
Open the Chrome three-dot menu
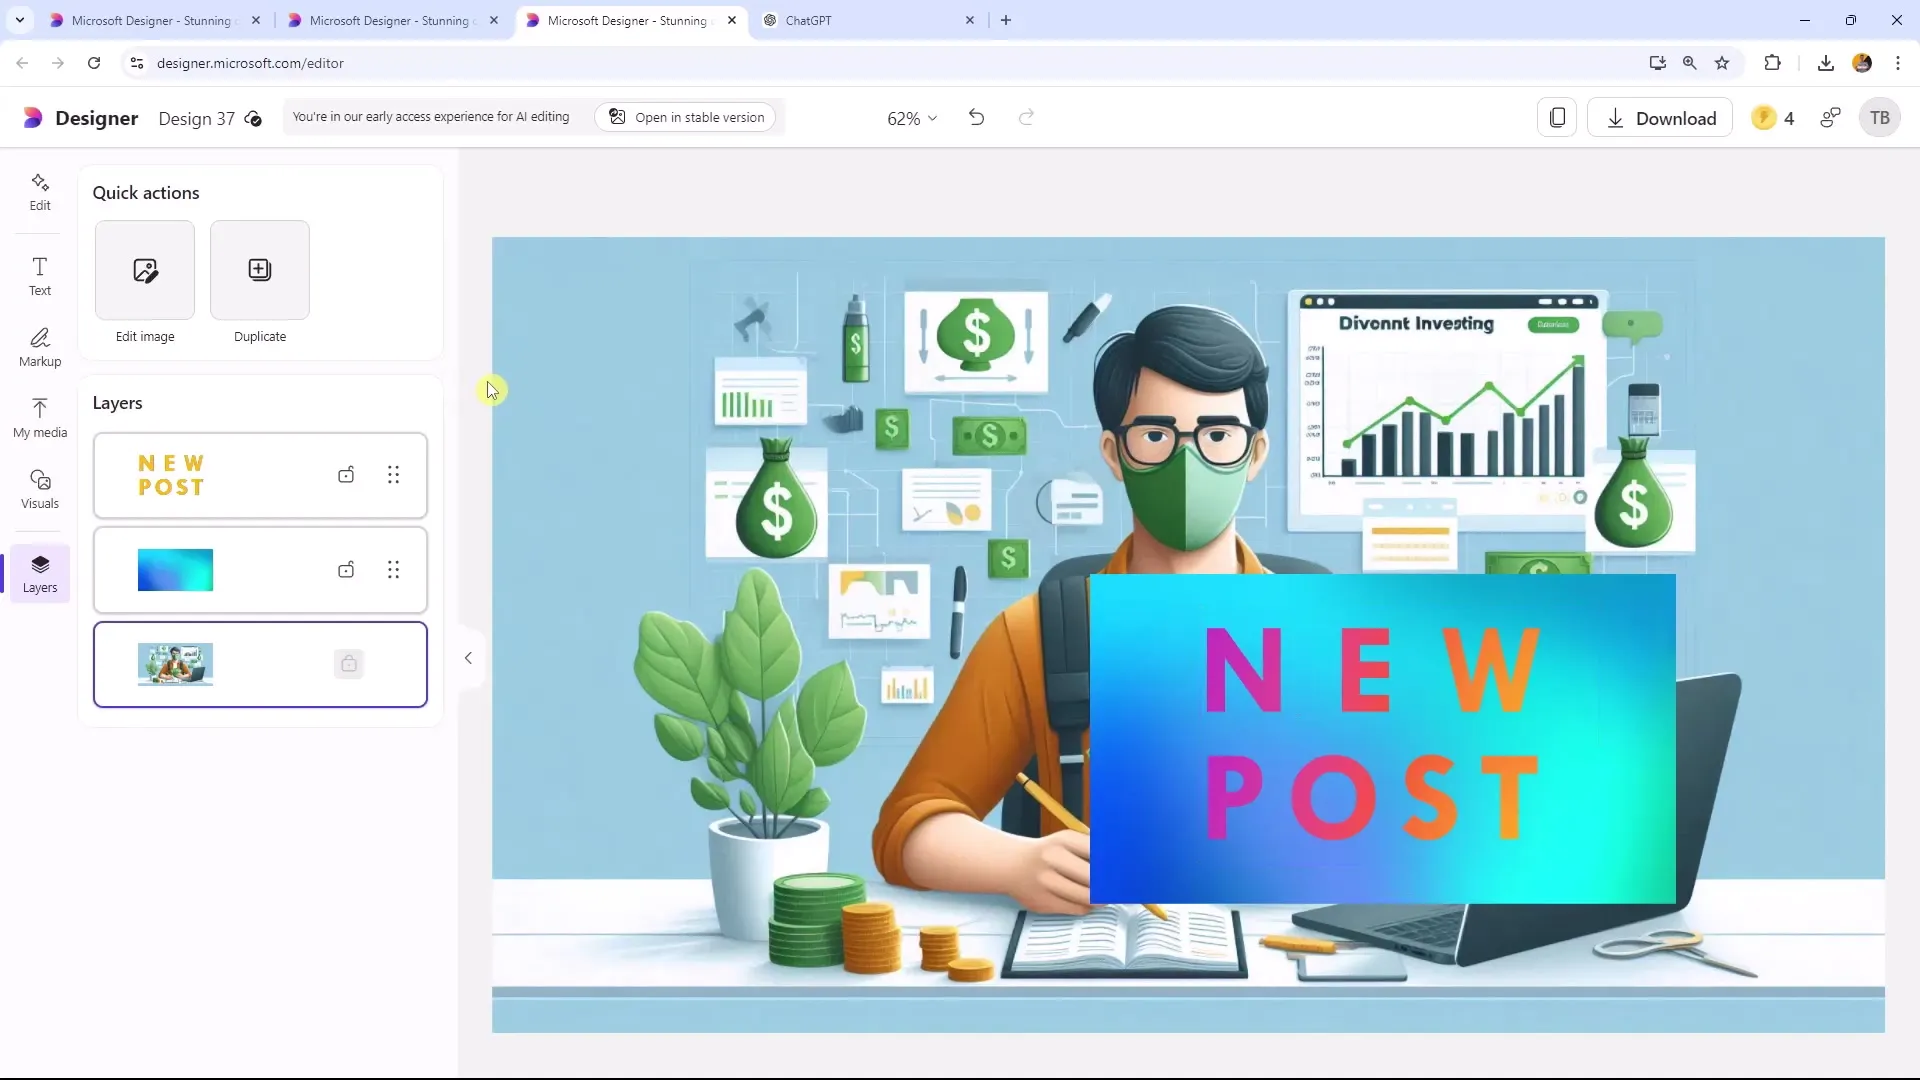coord(1898,63)
